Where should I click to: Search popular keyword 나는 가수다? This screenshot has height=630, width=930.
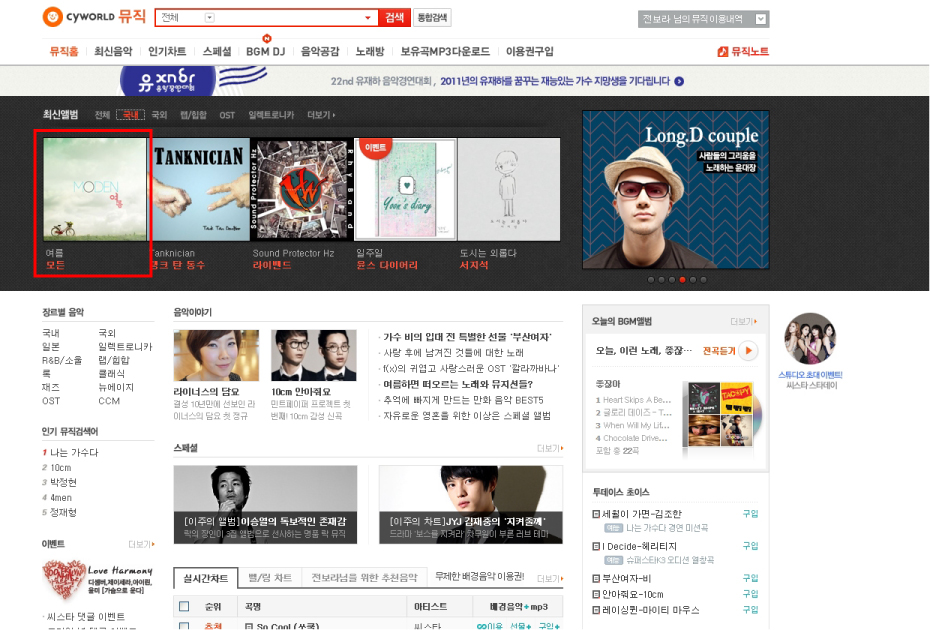[x=74, y=453]
